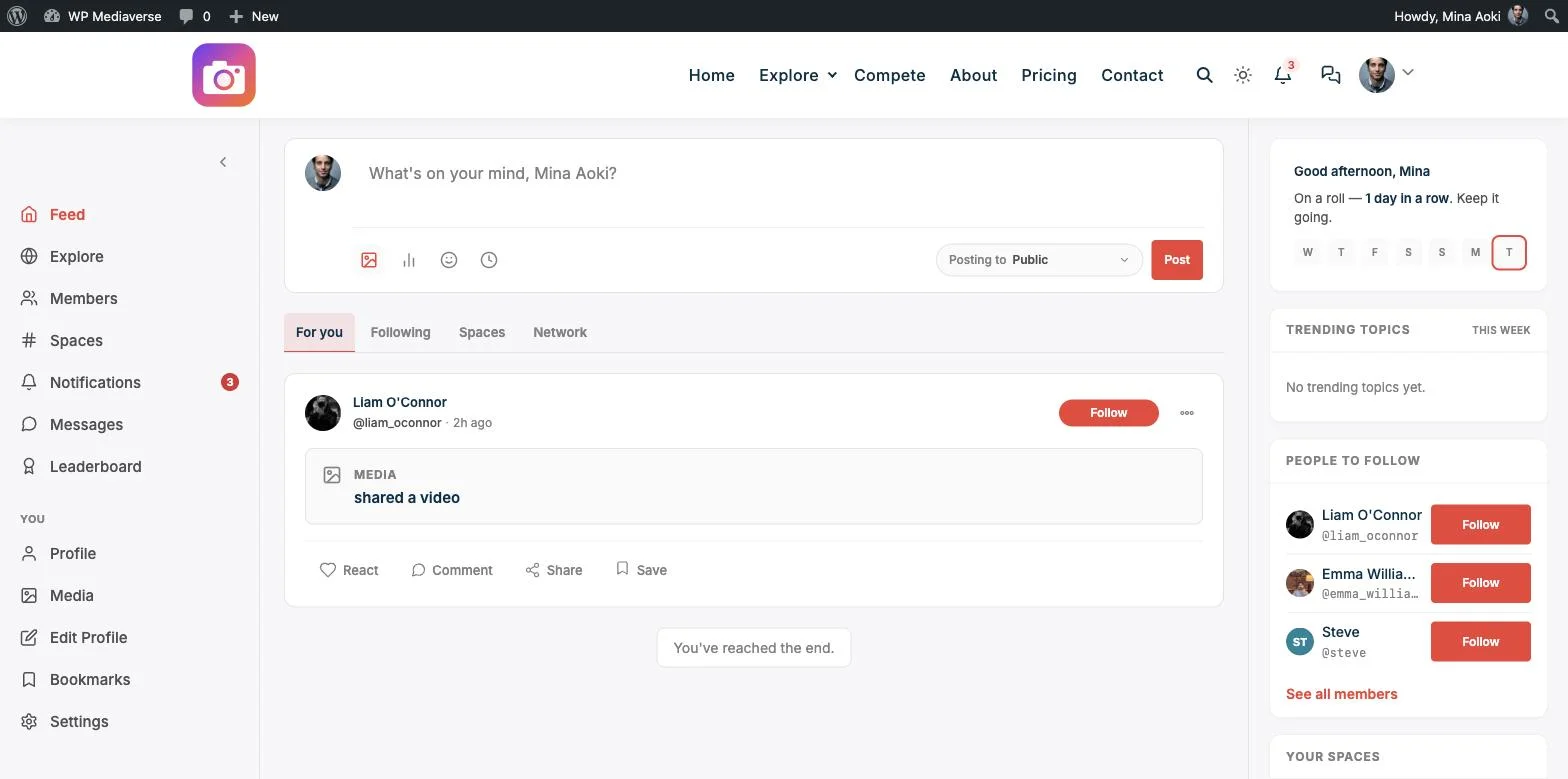Open the shared a video media card
This screenshot has width=1568, height=779.
coord(754,486)
